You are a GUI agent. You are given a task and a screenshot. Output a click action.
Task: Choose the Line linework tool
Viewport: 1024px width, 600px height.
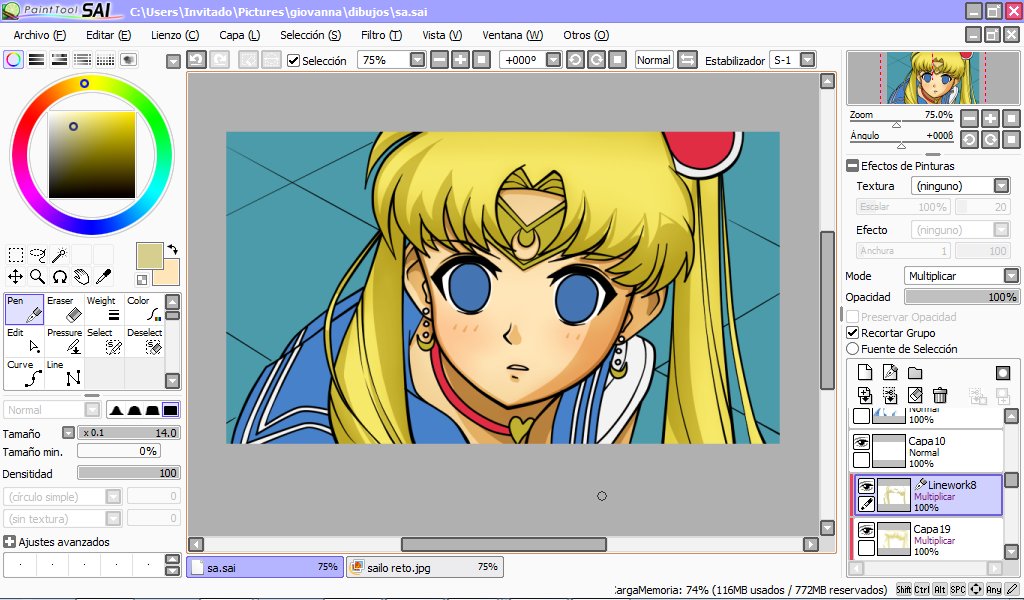click(64, 373)
